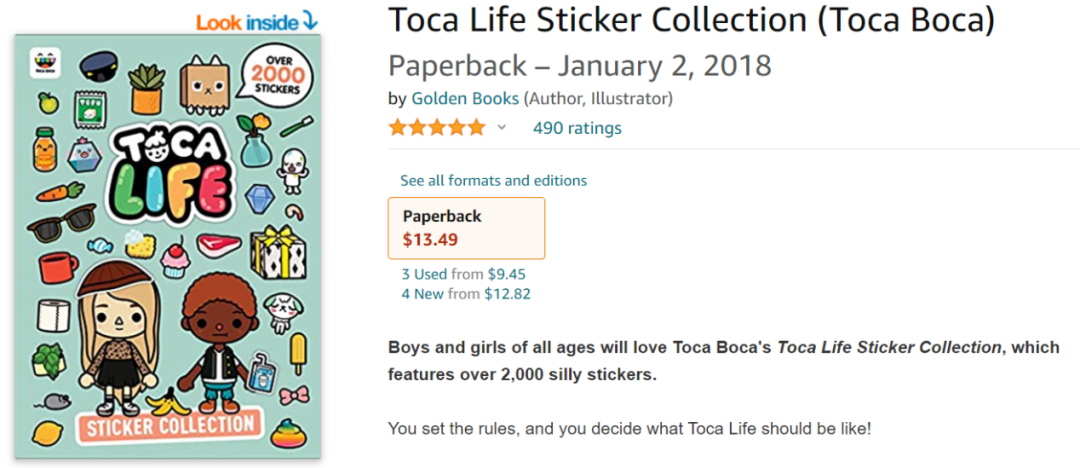The width and height of the screenshot is (1080, 468).
Task: View the 4 New from $12.82 offers
Action: point(466,293)
